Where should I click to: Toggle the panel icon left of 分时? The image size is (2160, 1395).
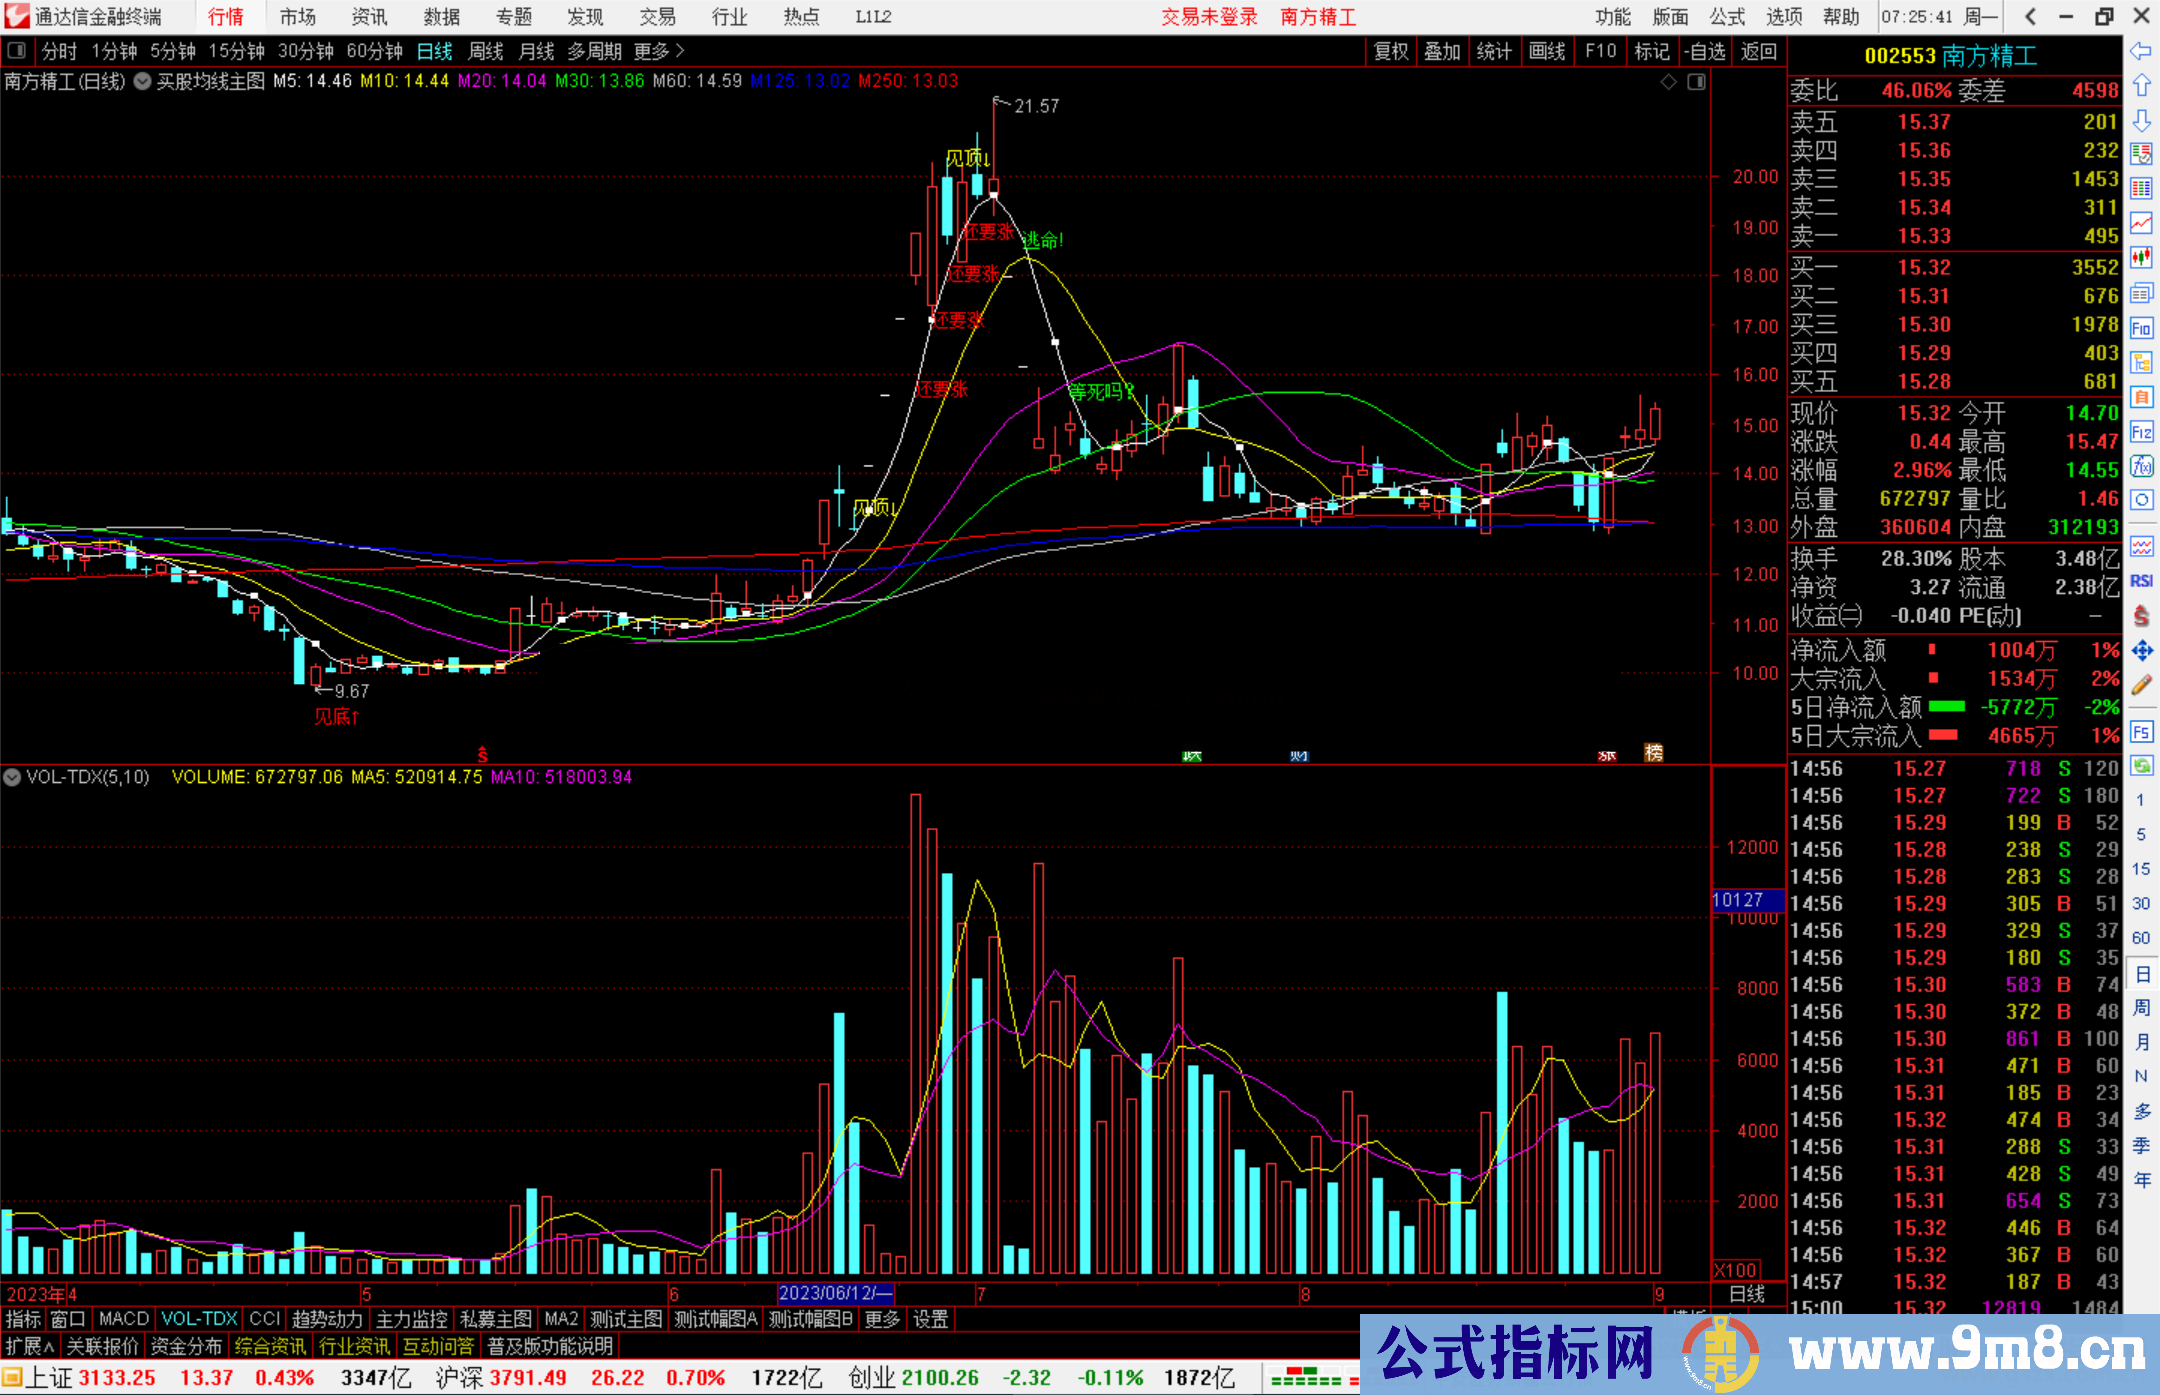(x=17, y=51)
